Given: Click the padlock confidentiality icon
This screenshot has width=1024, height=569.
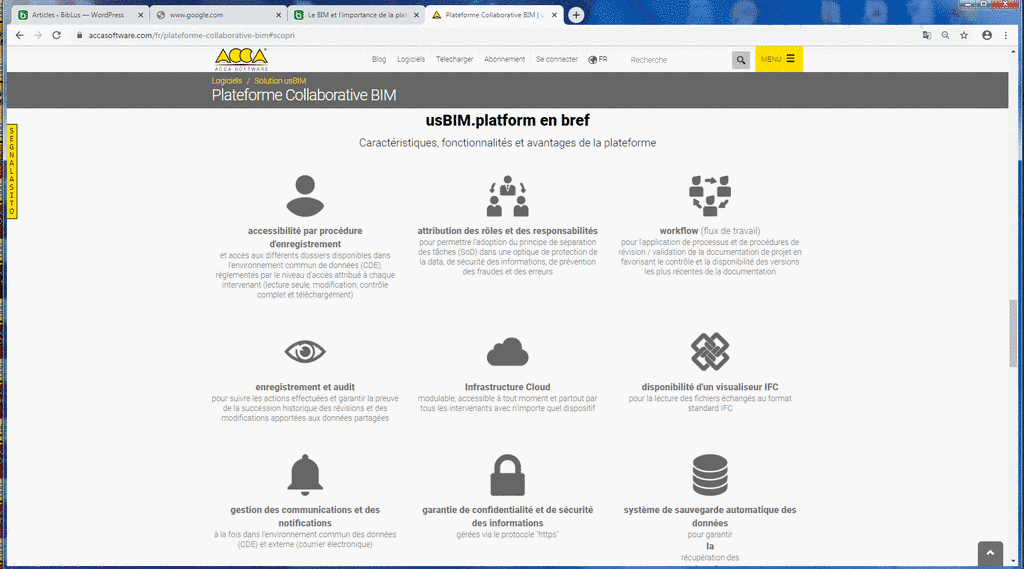Looking at the screenshot, I should pyautogui.click(x=507, y=475).
